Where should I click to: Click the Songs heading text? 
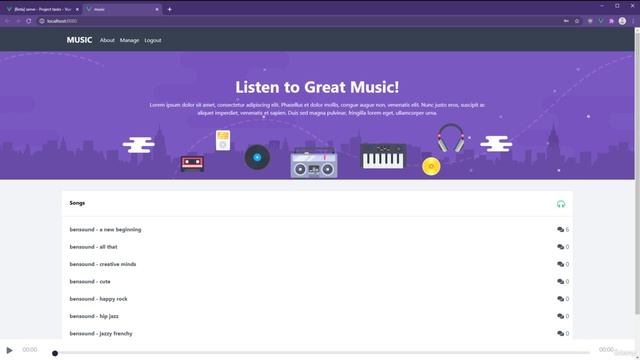77,203
